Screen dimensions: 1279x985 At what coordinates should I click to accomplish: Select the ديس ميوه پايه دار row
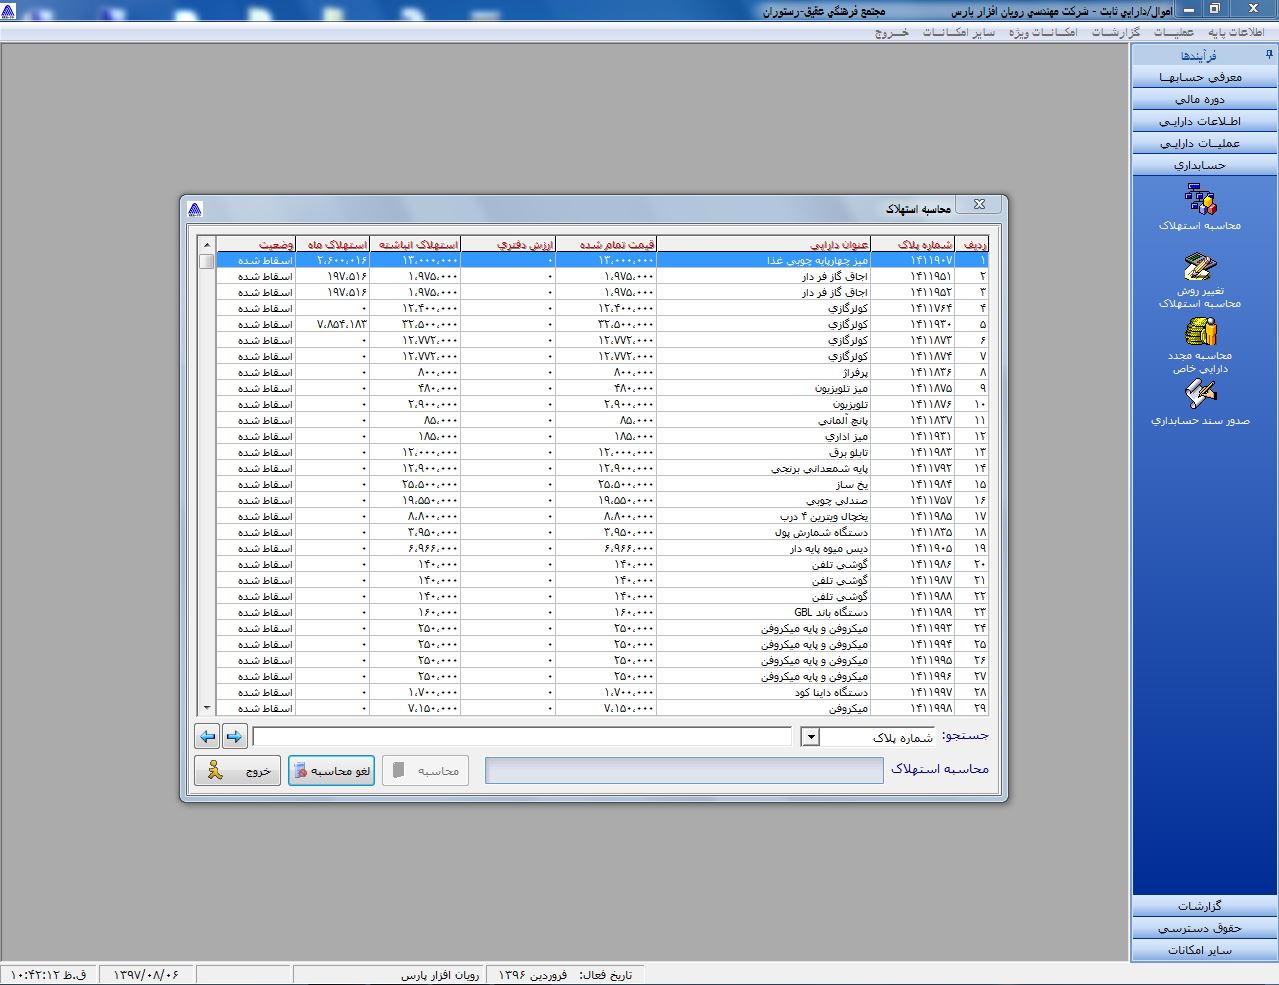coord(602,548)
